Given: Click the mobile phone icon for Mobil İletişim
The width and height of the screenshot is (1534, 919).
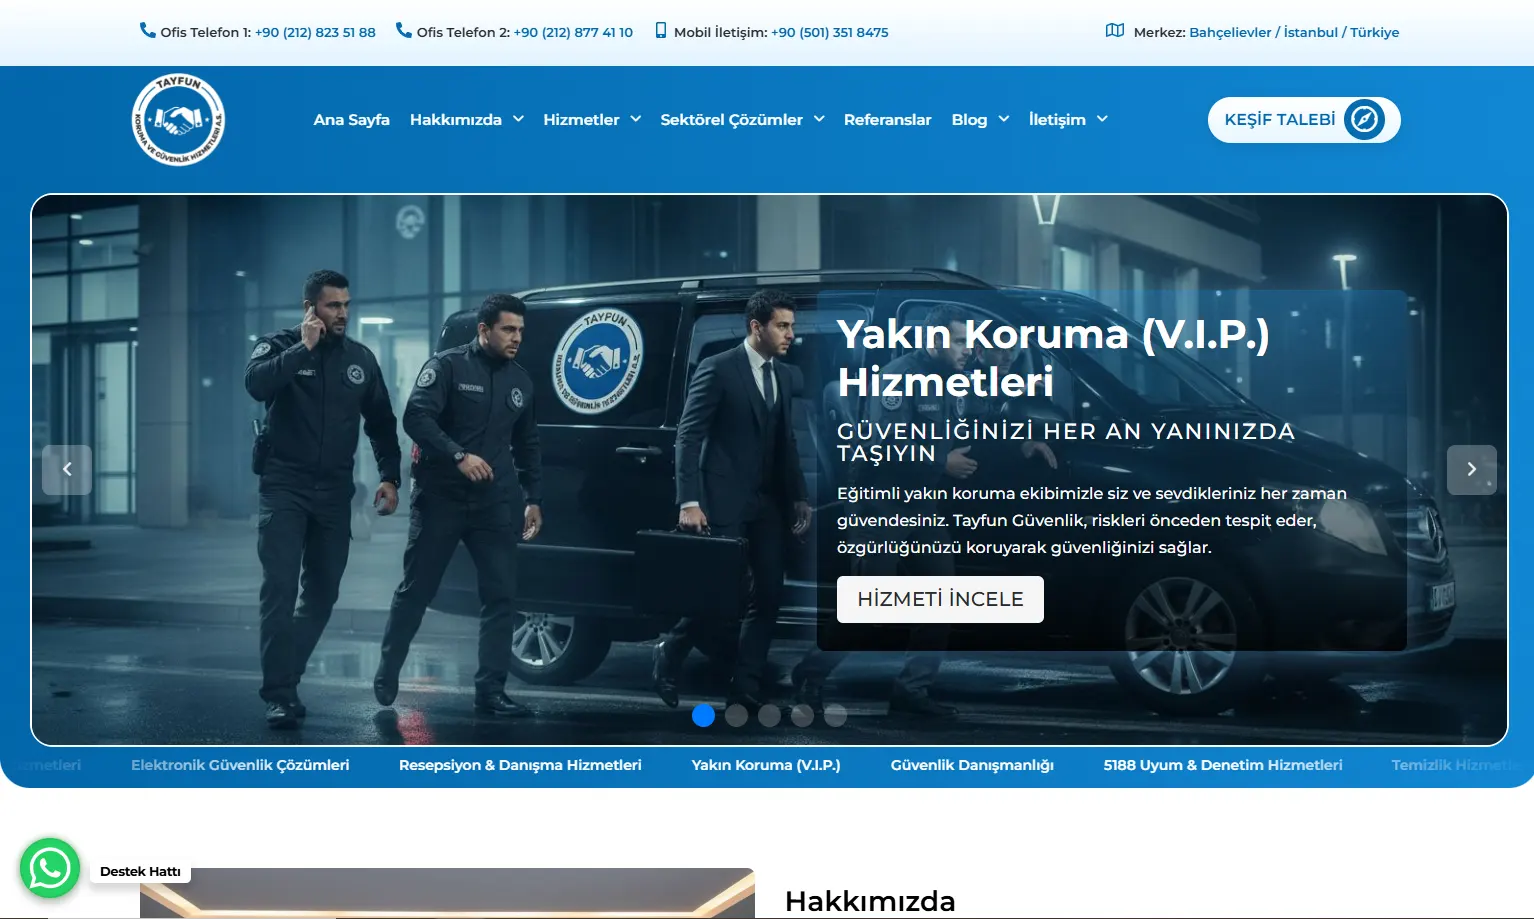Looking at the screenshot, I should (x=660, y=31).
